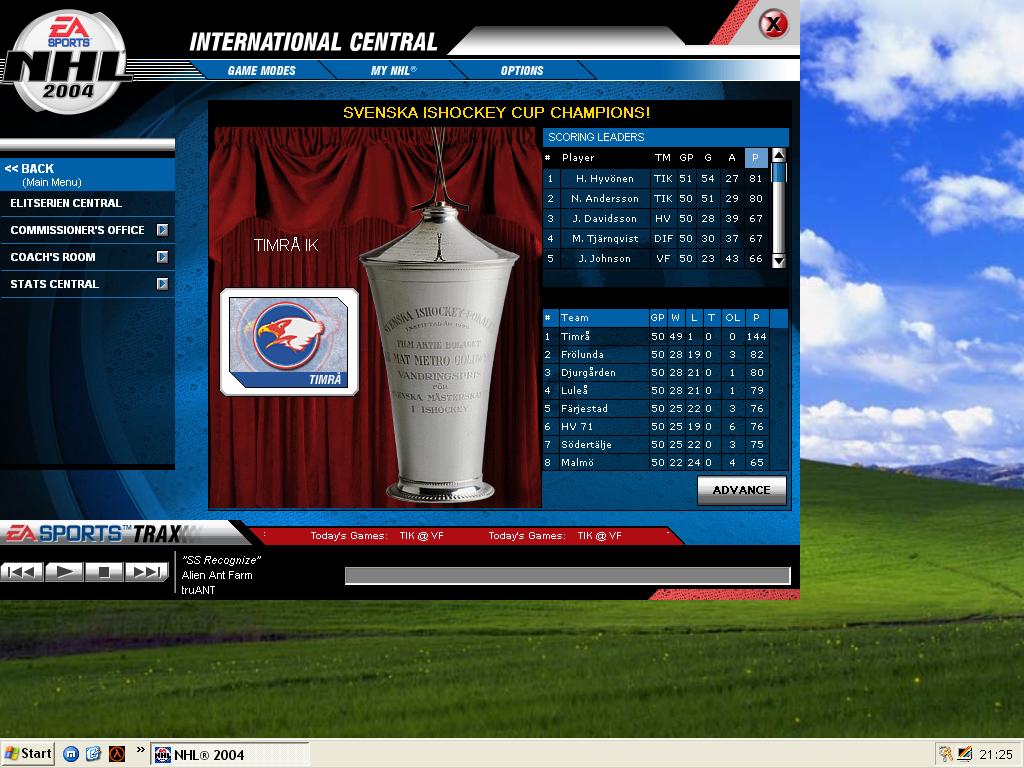Launch the Maxthon browser from quick launch
The image size is (1024, 768).
71,754
